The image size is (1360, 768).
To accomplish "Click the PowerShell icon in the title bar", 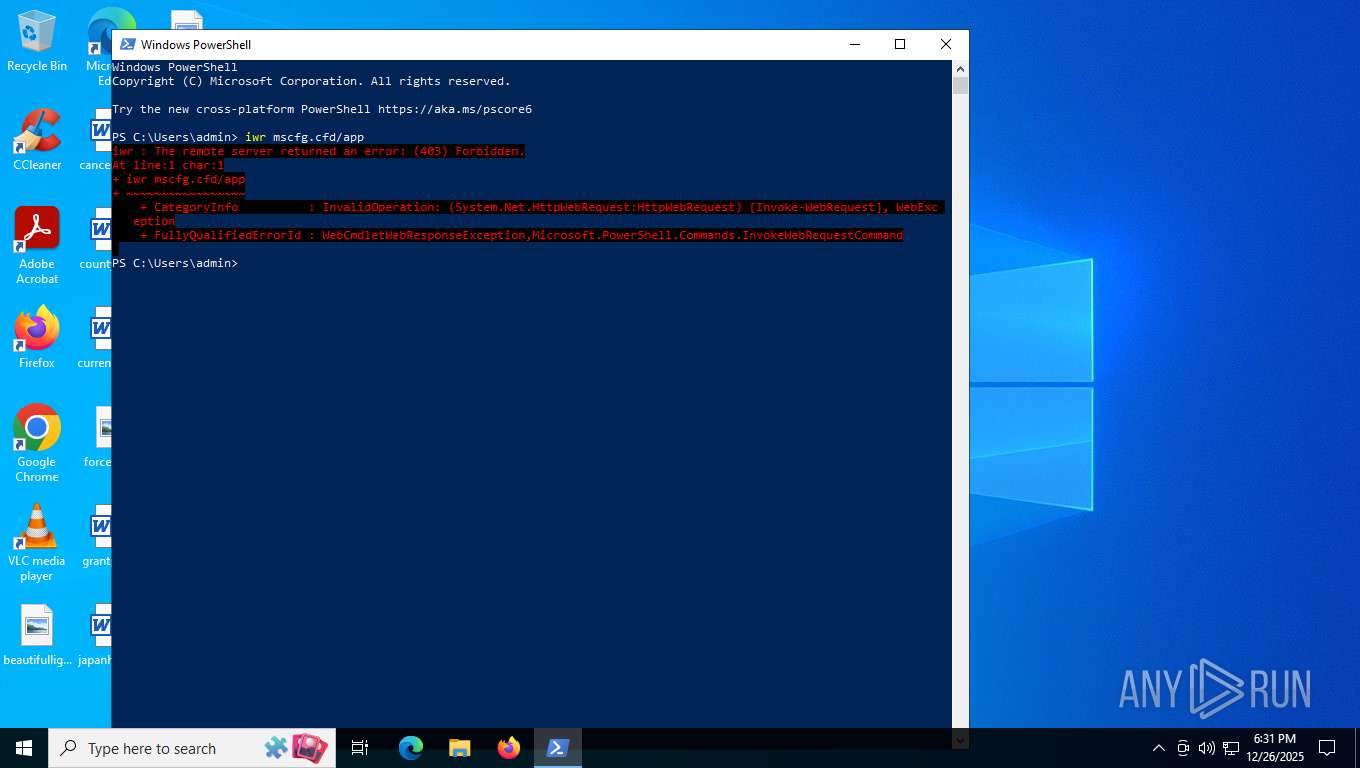I will coord(128,44).
